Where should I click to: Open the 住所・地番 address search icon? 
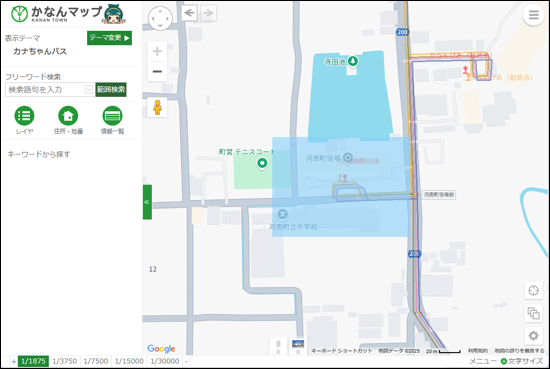(68, 116)
